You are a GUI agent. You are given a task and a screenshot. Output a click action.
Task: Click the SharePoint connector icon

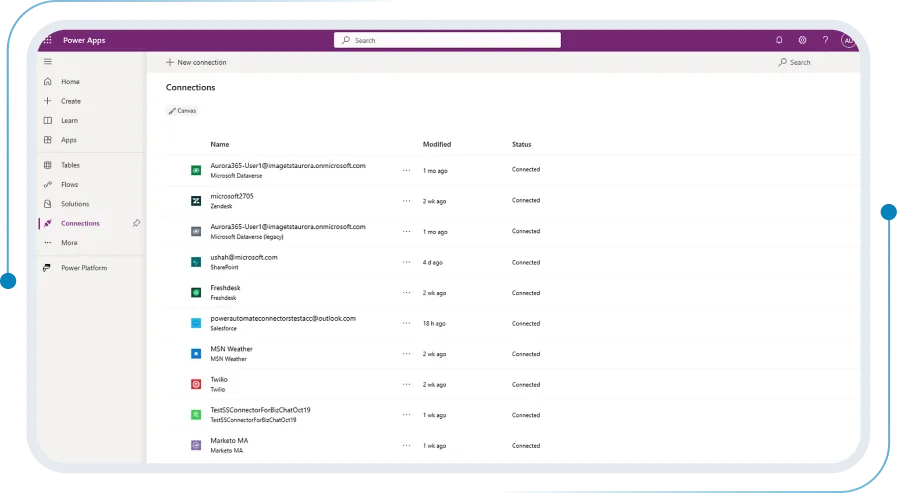tap(196, 262)
